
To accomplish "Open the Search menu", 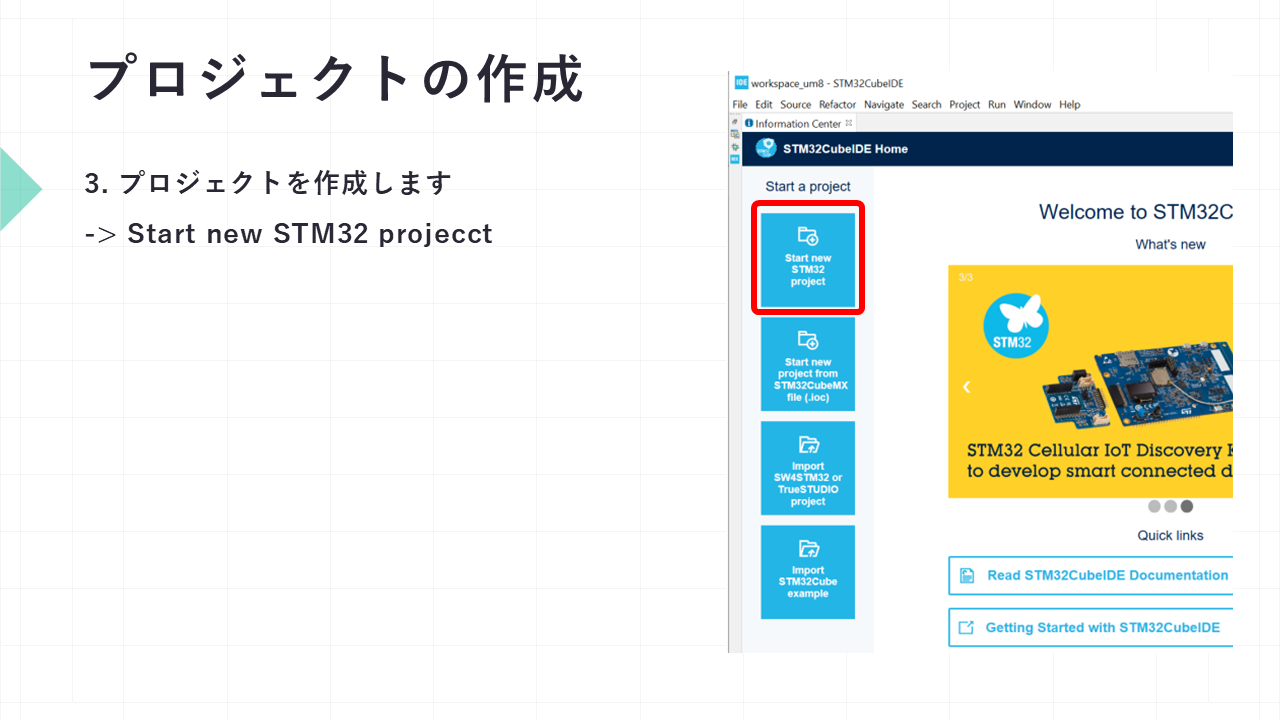I will pos(927,105).
